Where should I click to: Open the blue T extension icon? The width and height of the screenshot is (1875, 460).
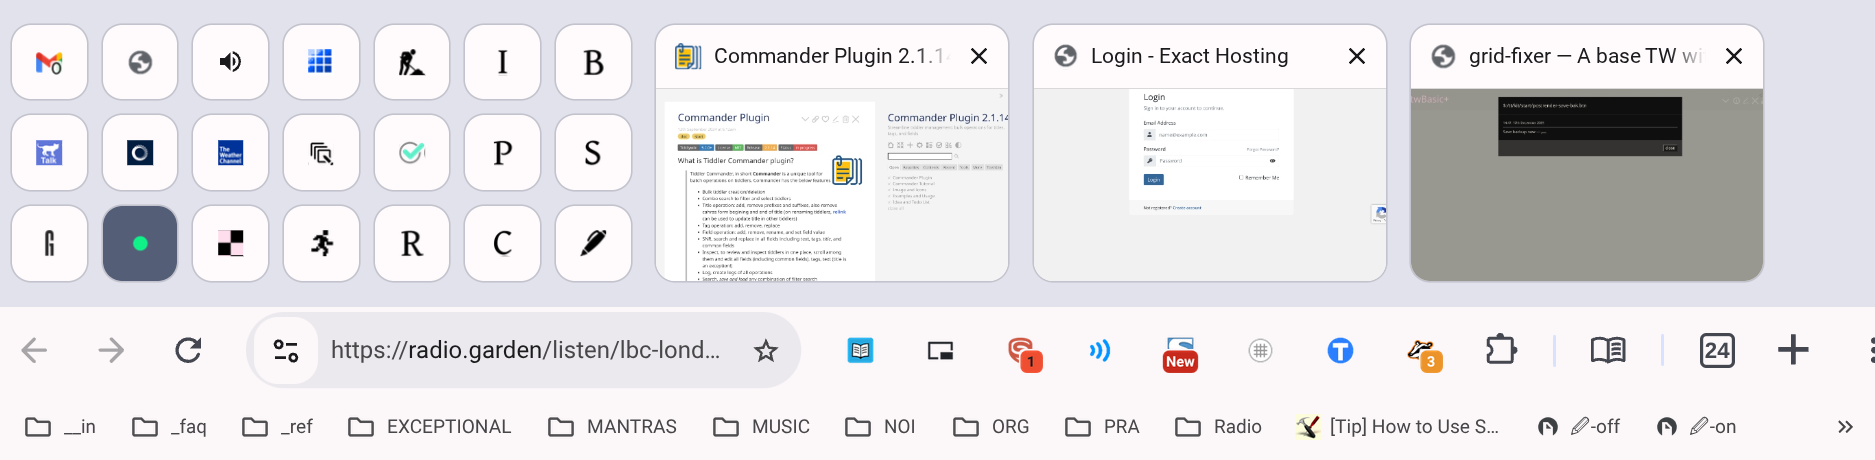coord(1340,350)
